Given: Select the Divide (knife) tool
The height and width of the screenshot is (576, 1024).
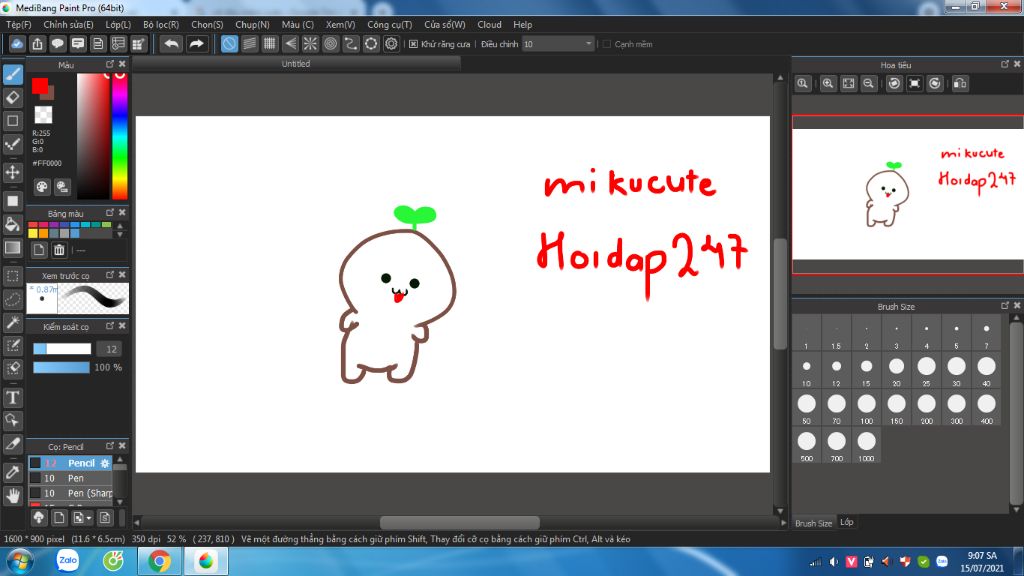Looking at the screenshot, I should pos(12,444).
